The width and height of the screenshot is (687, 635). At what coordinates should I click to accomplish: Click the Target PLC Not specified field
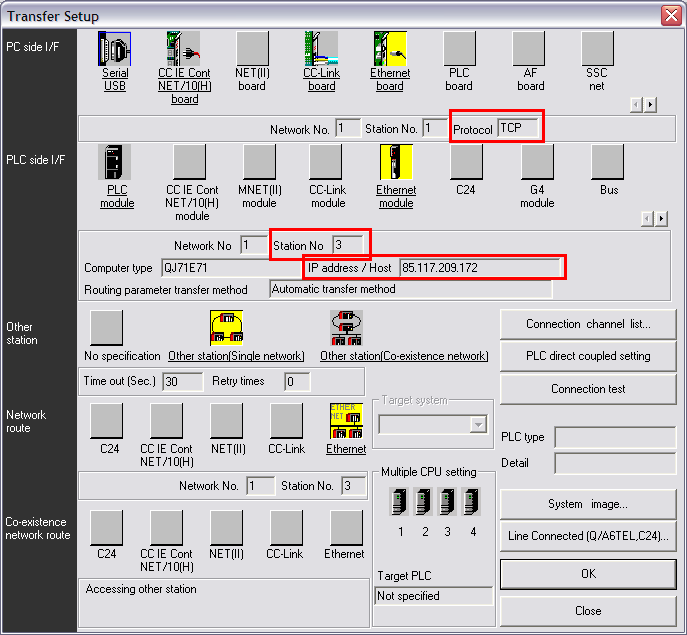coord(434,596)
